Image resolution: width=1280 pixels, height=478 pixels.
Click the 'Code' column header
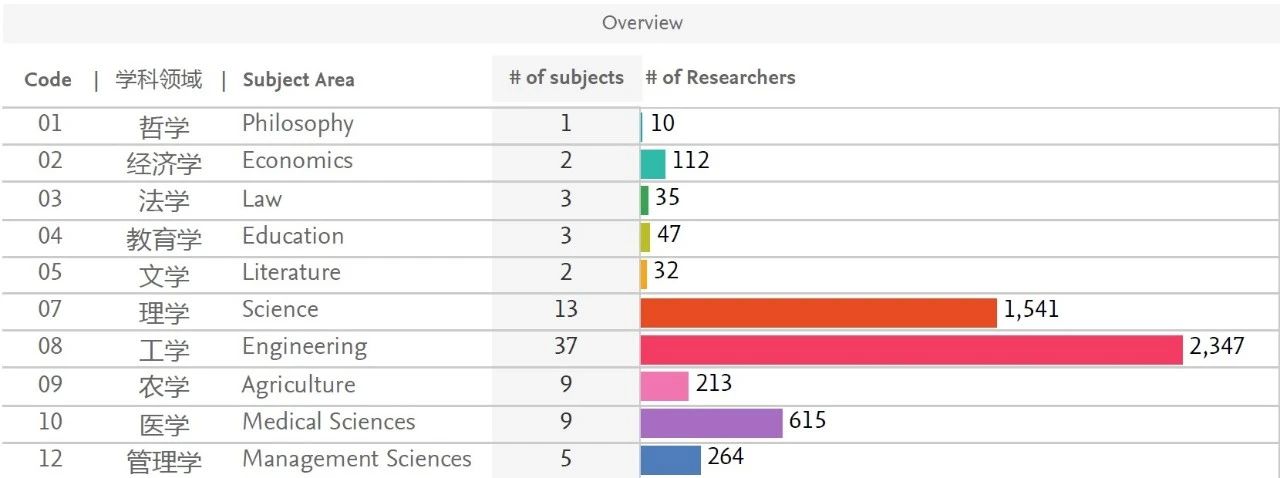[x=48, y=80]
